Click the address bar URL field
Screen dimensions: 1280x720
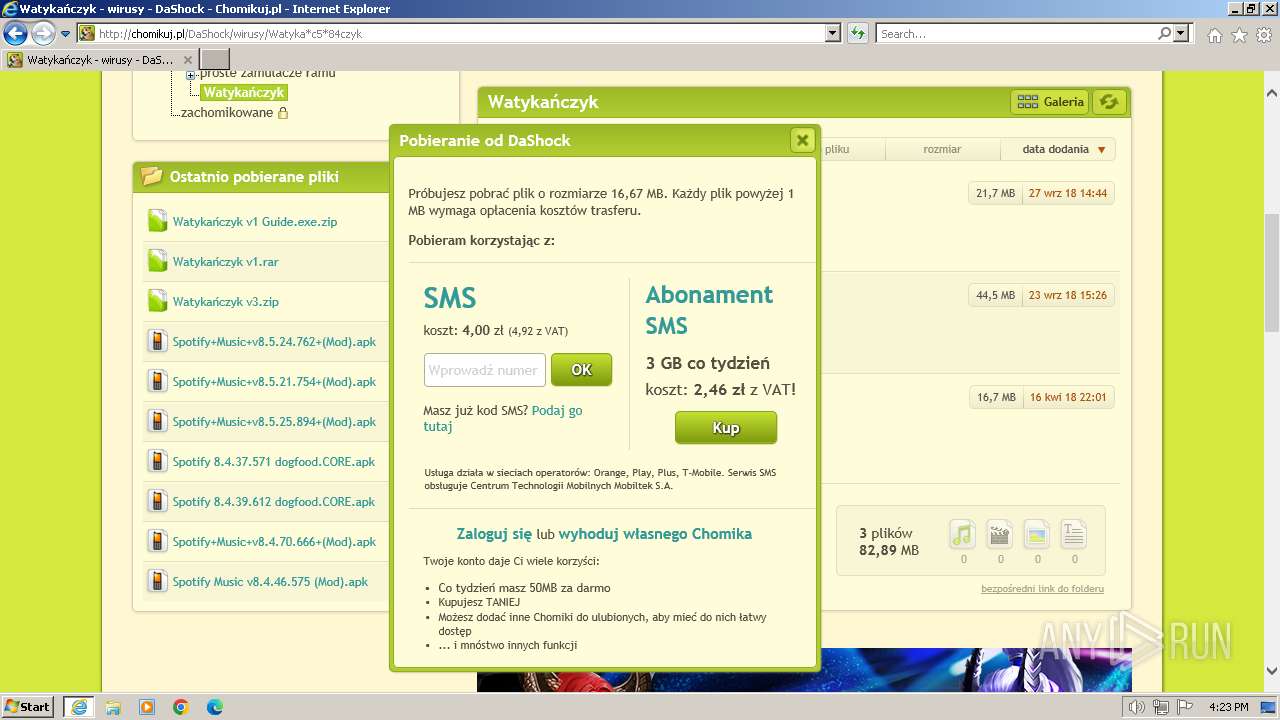point(460,33)
